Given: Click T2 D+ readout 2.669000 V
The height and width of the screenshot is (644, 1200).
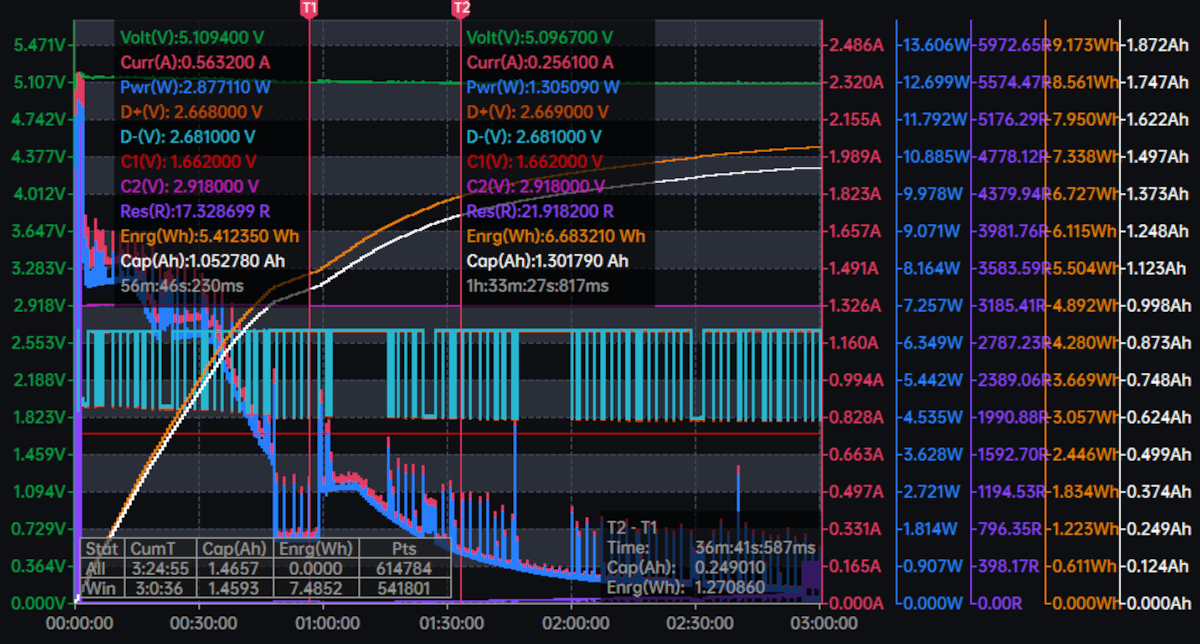Looking at the screenshot, I should click(x=536, y=112).
